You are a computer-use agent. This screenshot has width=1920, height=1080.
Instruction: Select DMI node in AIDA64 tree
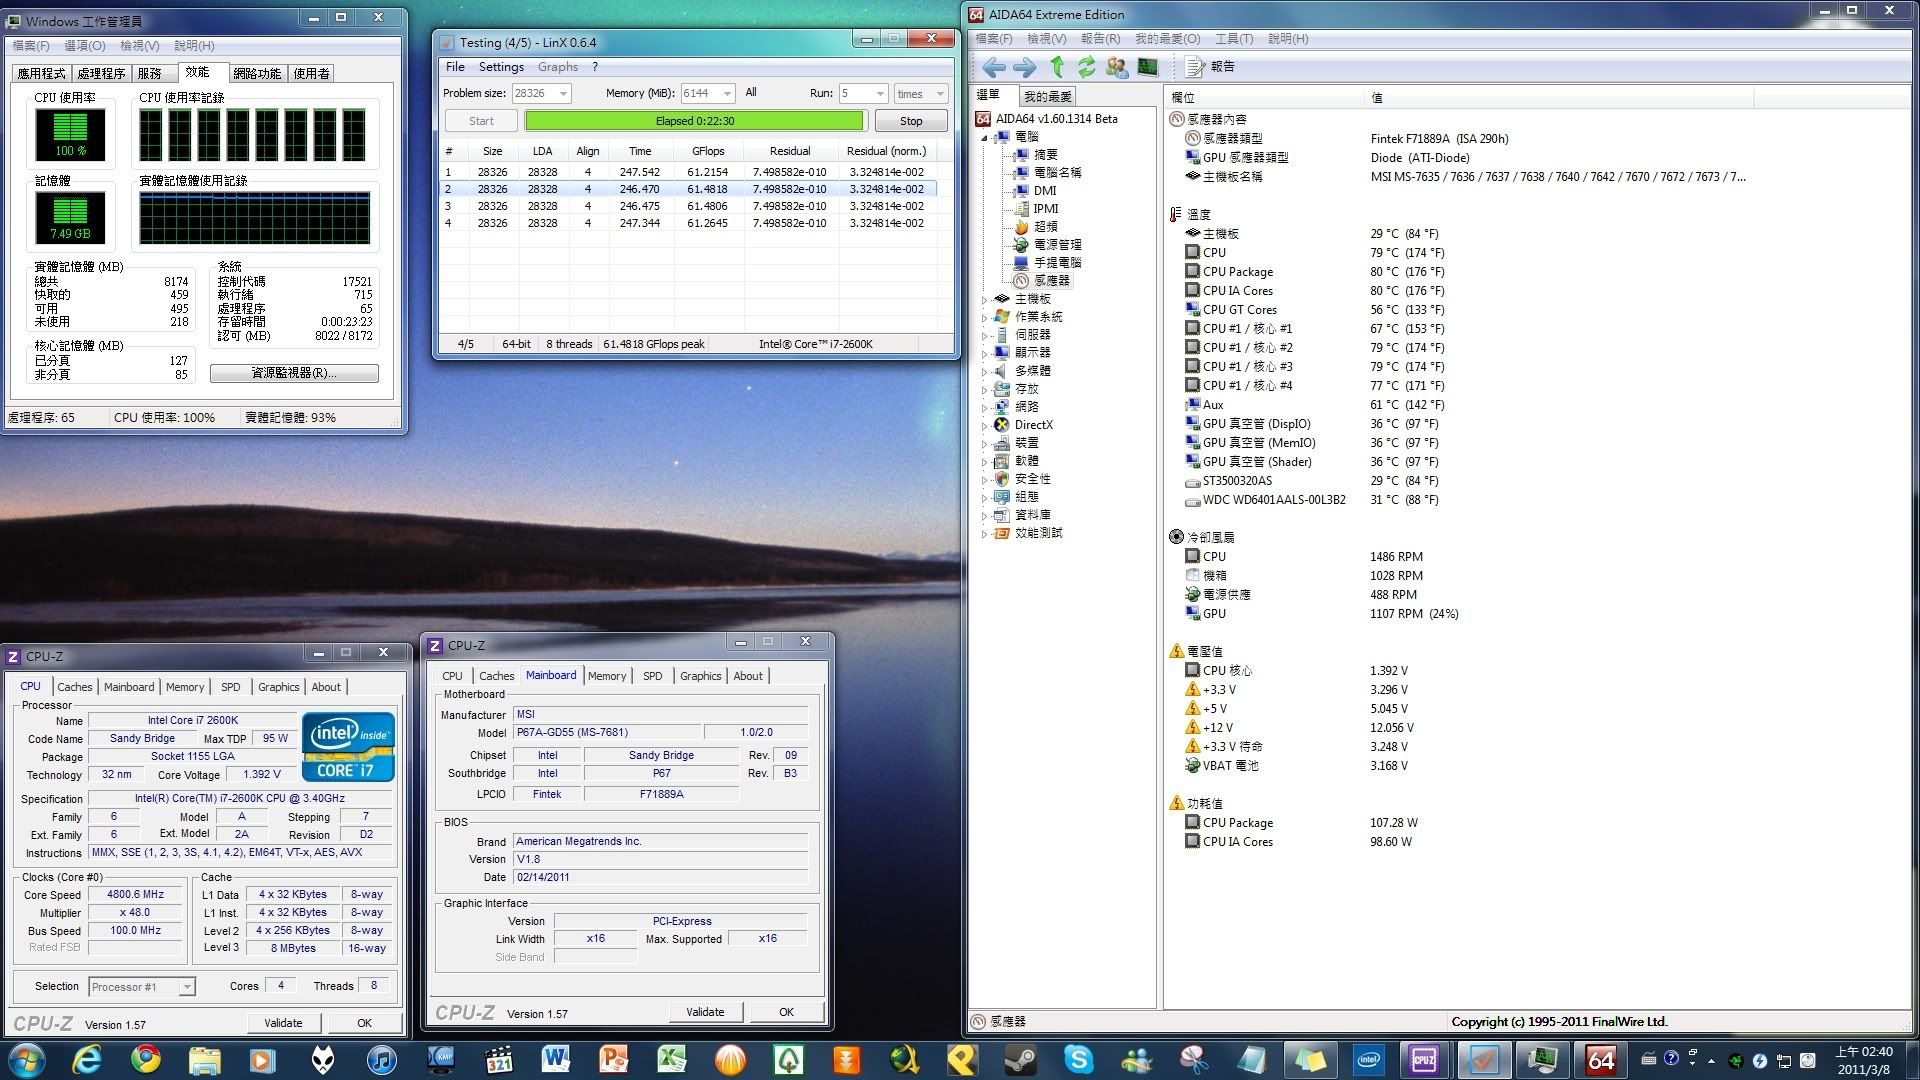coord(1045,191)
